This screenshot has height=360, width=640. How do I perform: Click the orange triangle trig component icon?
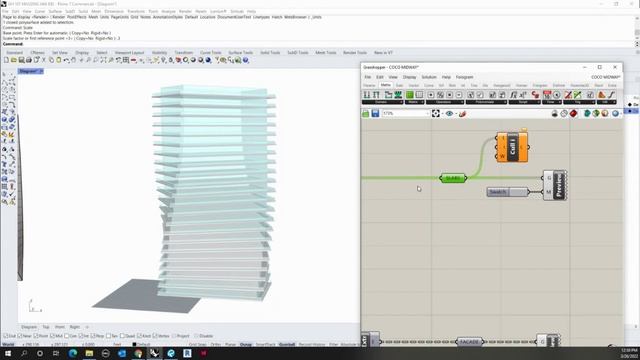tap(602, 95)
